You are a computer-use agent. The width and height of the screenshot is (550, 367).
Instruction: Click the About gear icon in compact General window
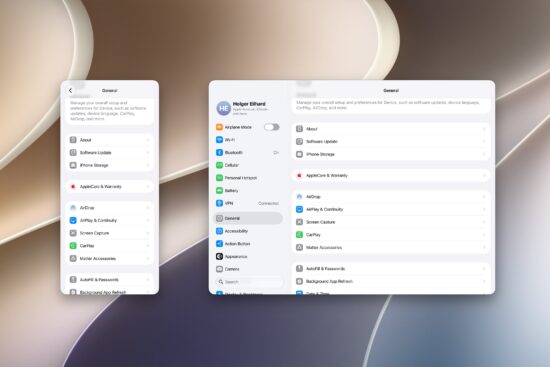(73, 140)
